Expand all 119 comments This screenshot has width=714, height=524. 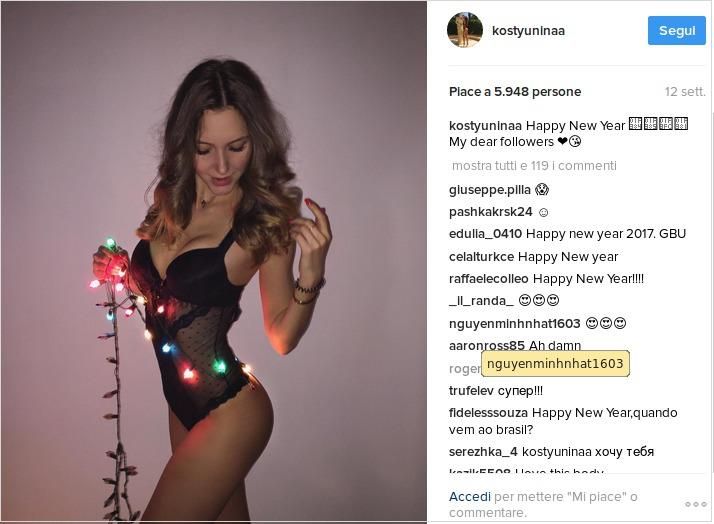click(x=534, y=166)
